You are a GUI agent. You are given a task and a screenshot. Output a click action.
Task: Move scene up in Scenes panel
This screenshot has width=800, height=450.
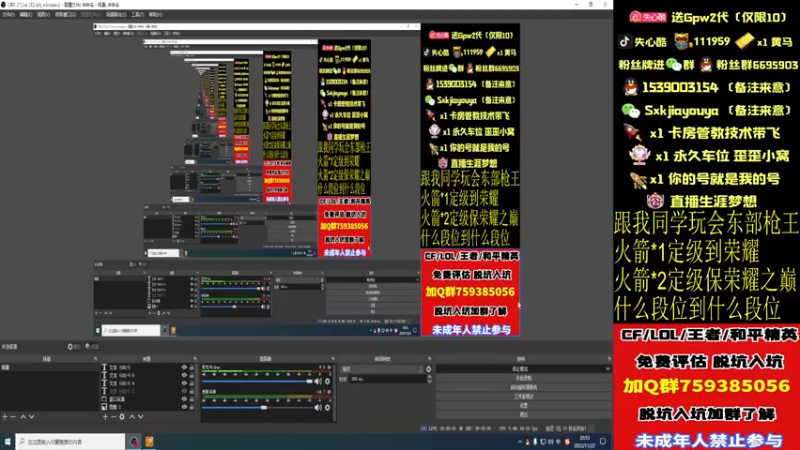pos(23,417)
